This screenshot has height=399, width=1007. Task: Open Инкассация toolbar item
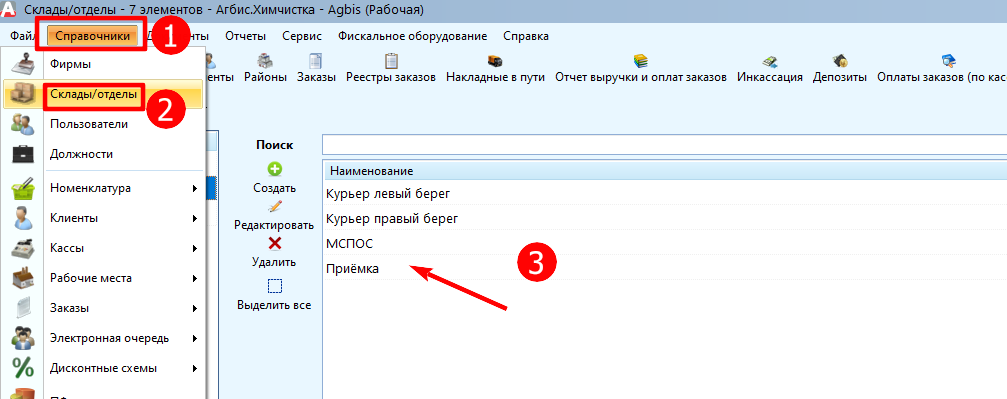click(769, 69)
